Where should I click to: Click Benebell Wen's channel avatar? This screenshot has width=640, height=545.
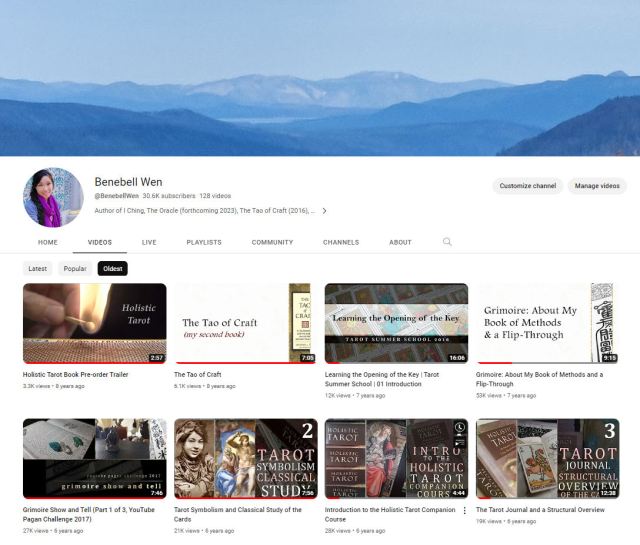(53, 197)
